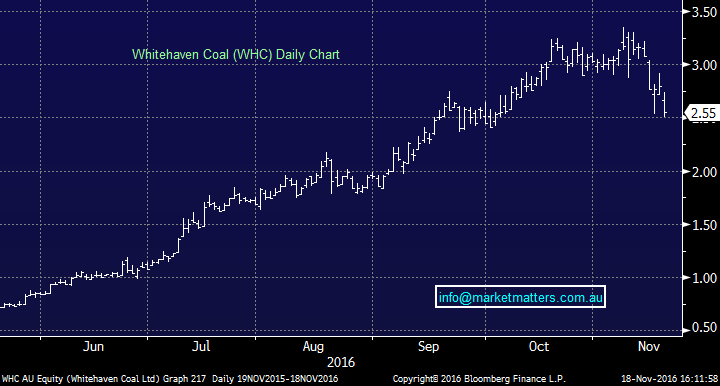Click the Jun month label
The height and width of the screenshot is (386, 720).
[x=93, y=347]
